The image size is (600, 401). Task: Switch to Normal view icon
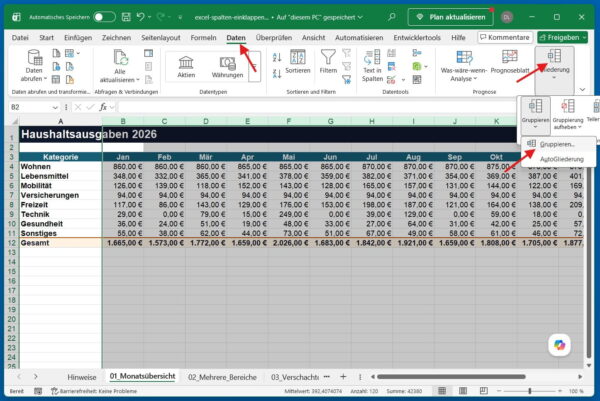click(x=442, y=391)
